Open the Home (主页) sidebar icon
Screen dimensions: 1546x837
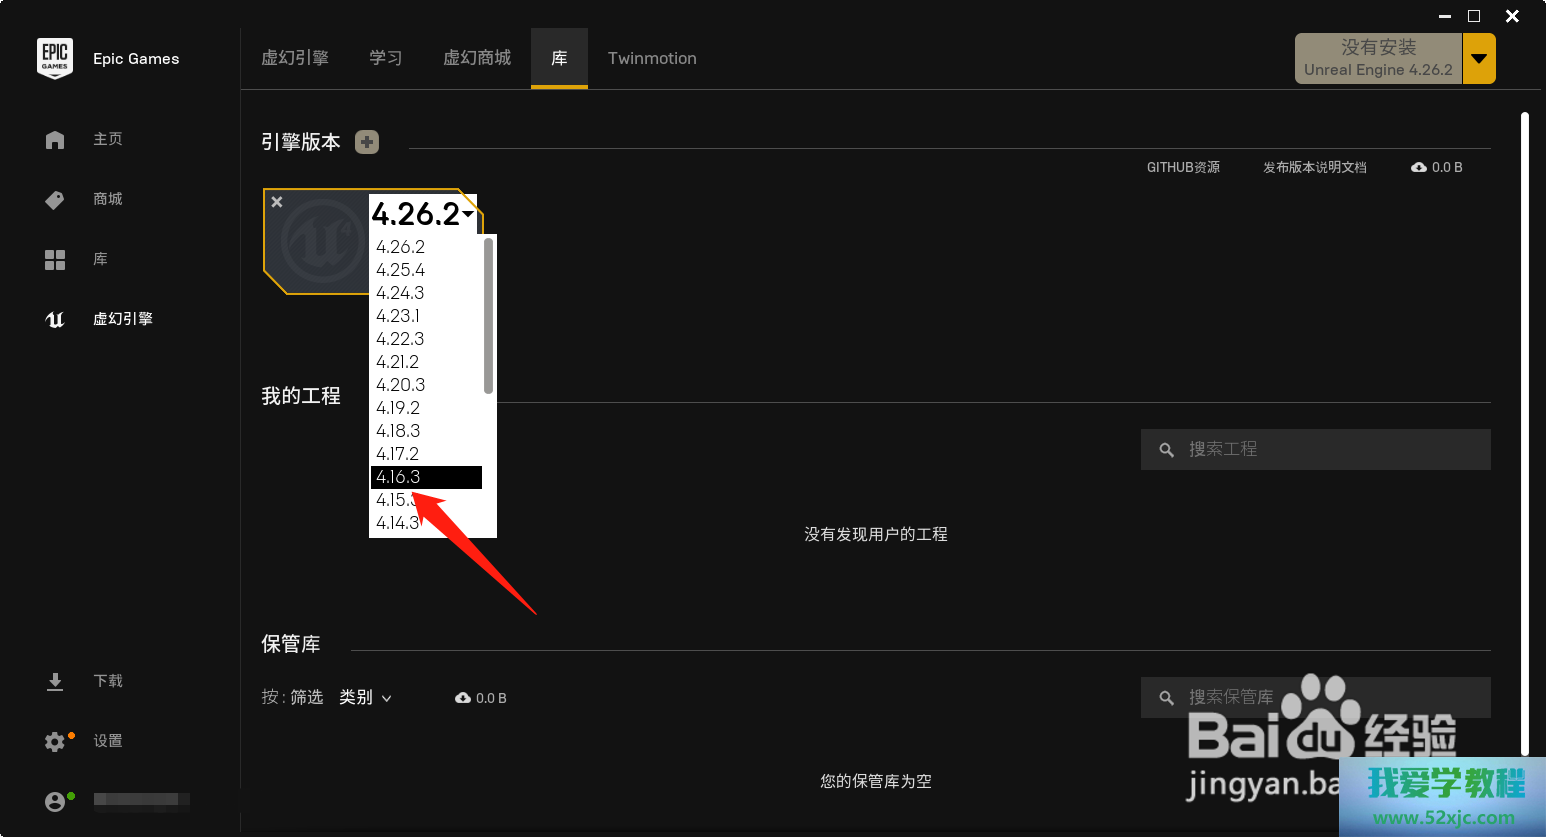tap(55, 140)
